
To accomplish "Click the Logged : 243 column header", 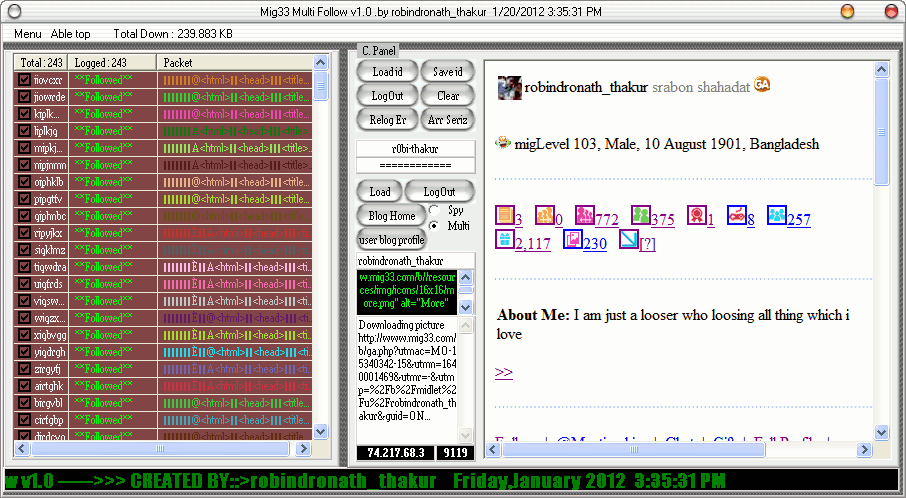I will [113, 62].
